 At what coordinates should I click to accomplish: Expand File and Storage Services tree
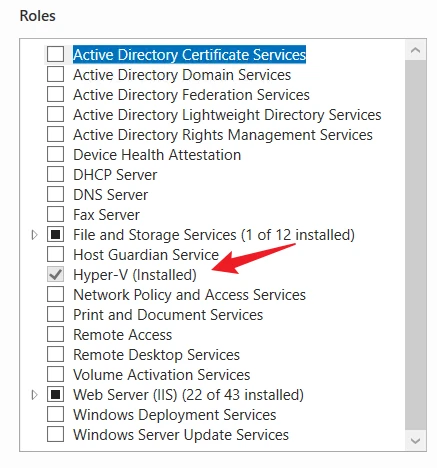[x=34, y=235]
